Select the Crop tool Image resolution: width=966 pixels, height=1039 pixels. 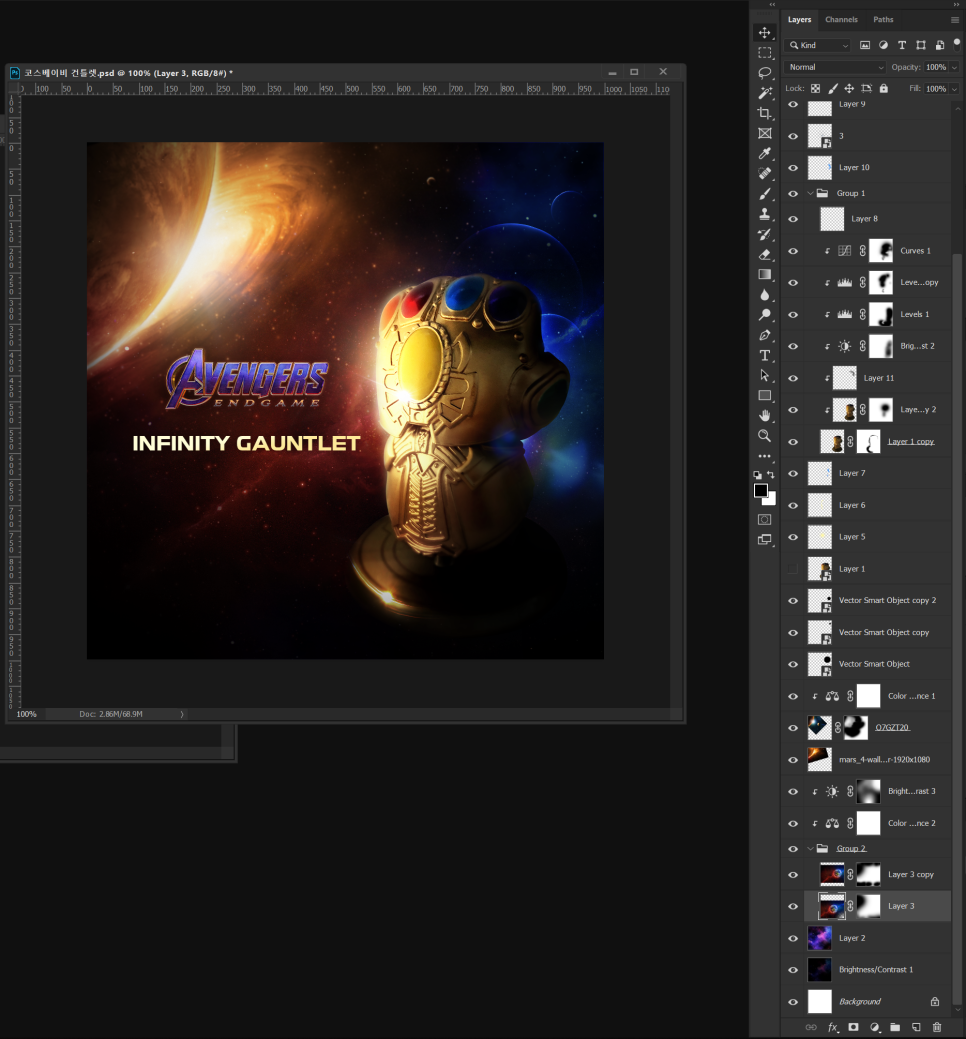point(765,113)
